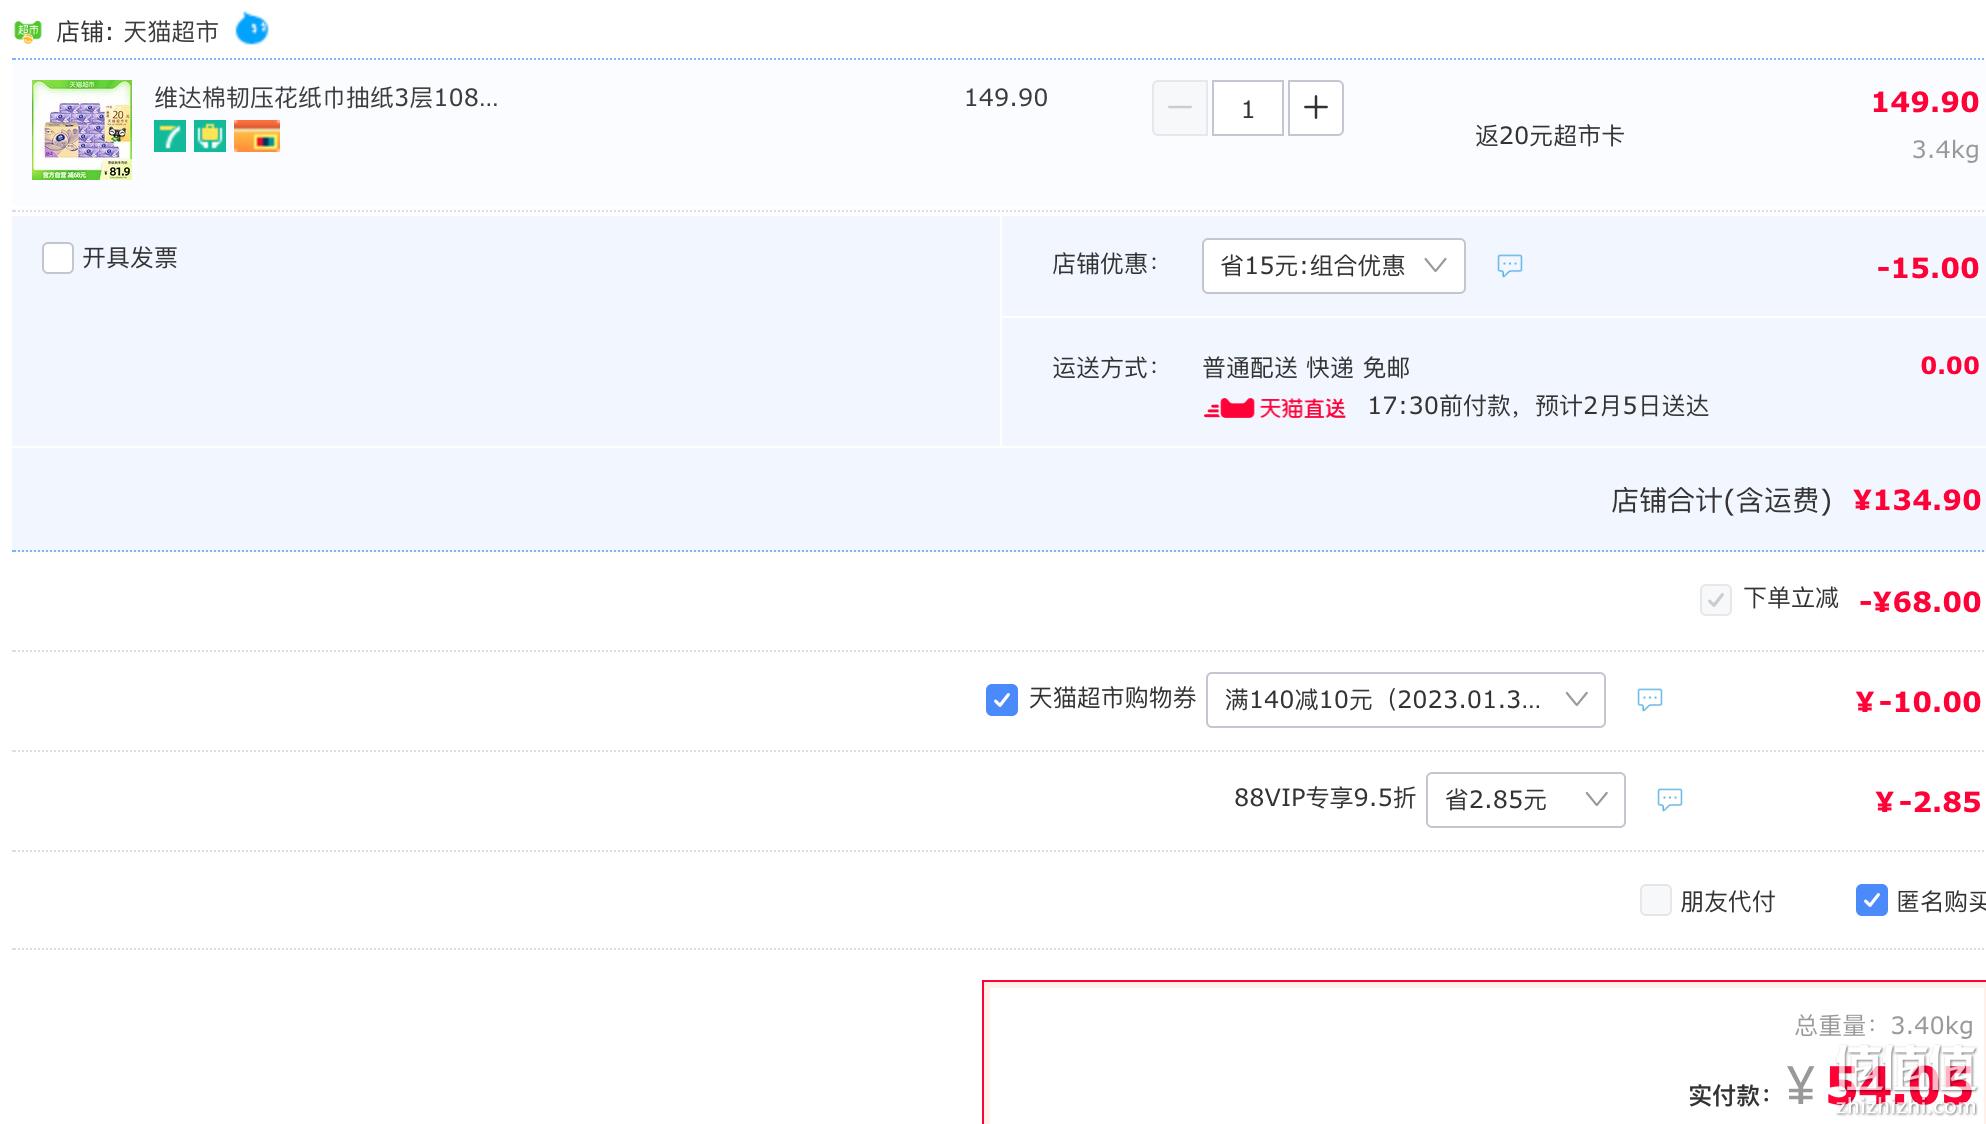Screen dimensions: 1986x1124
Task: Click the ¥-2.85 VIP discount amount
Action: tap(1928, 802)
